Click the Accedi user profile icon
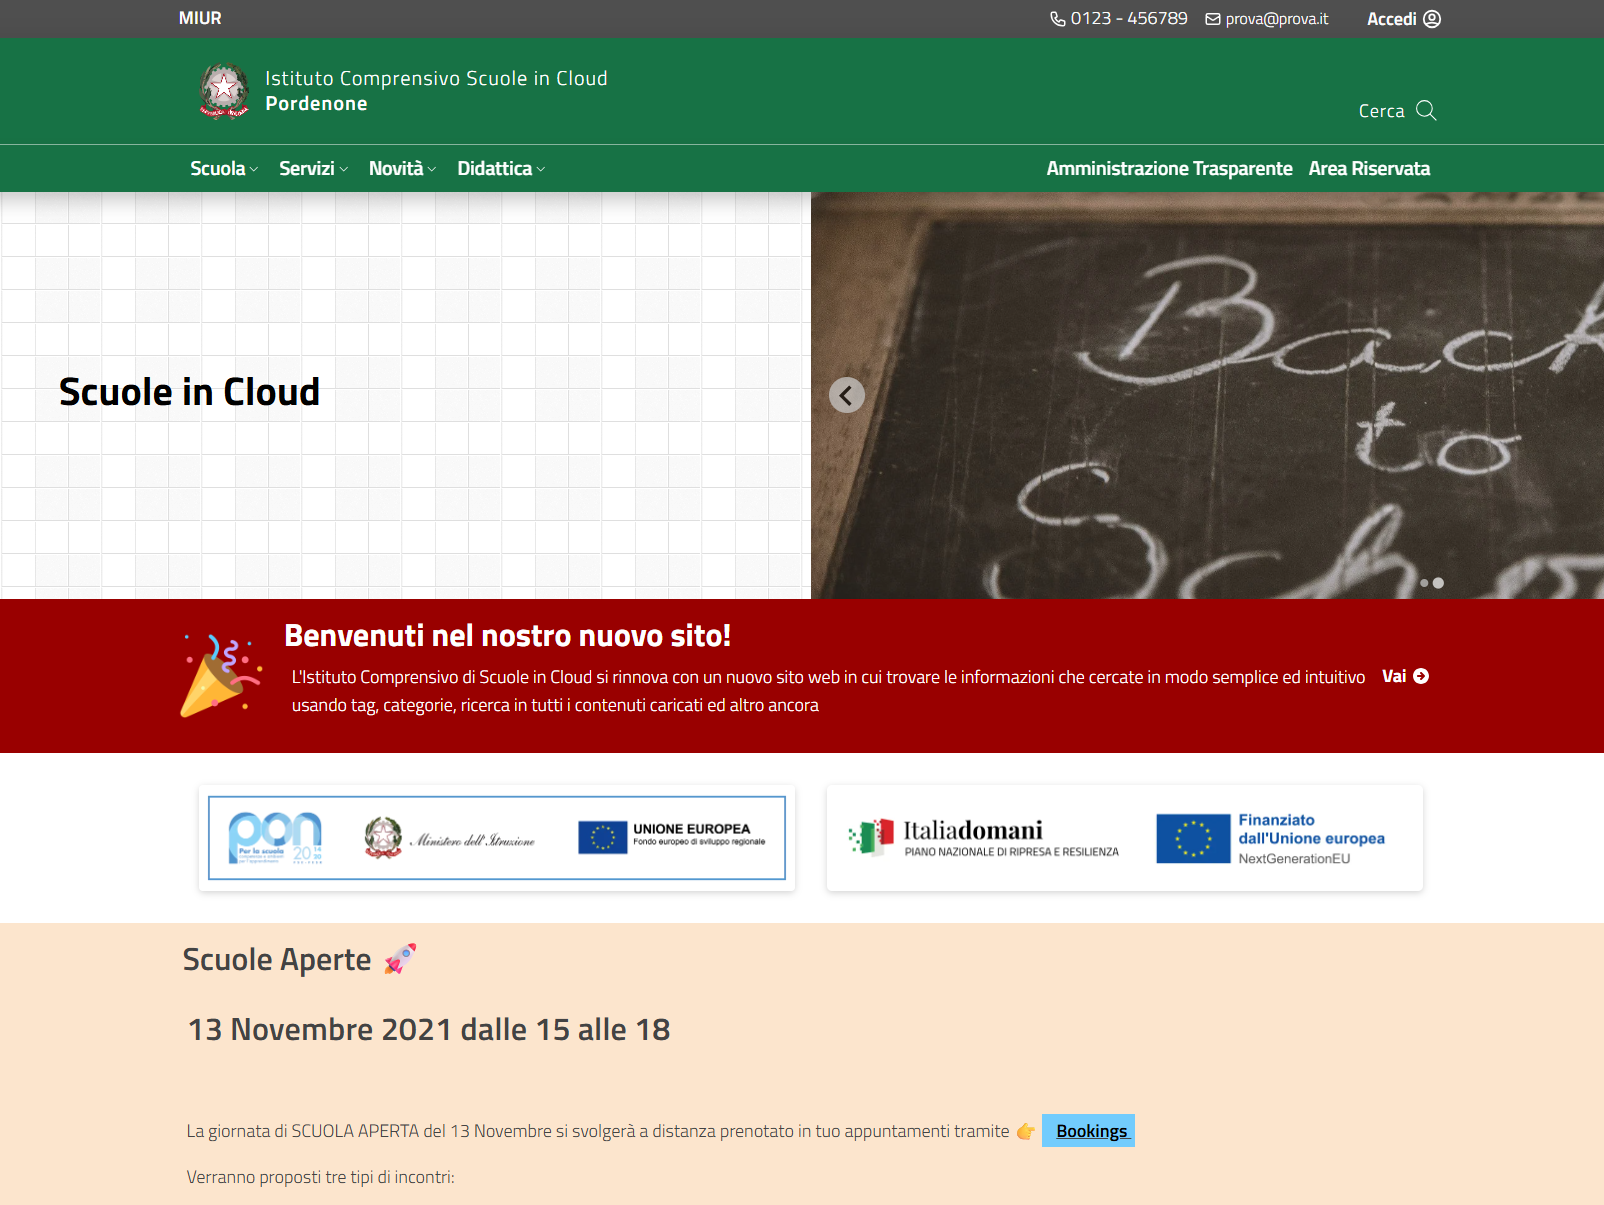 [1432, 19]
